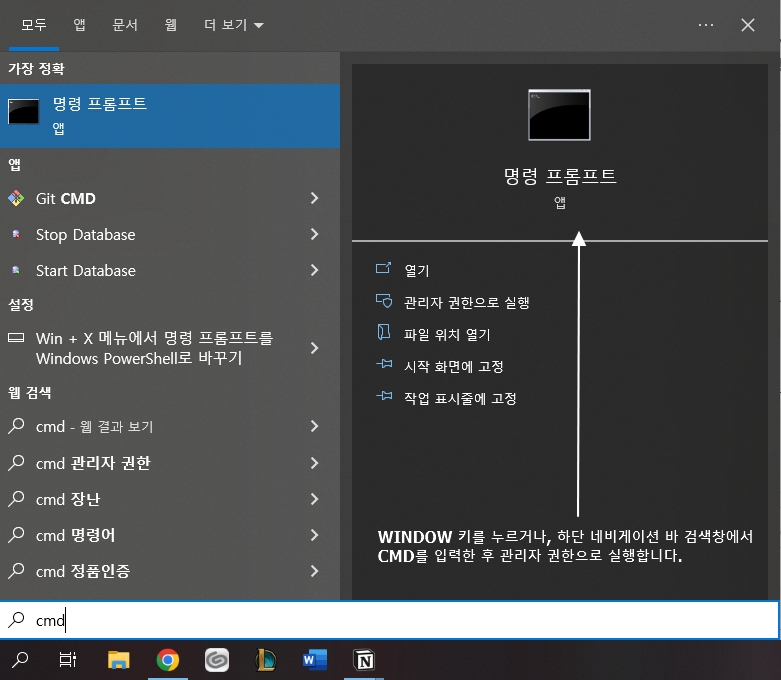The width and height of the screenshot is (781, 680).
Task: Select the 'cmd 명령어' web suggestion
Action: [76, 535]
